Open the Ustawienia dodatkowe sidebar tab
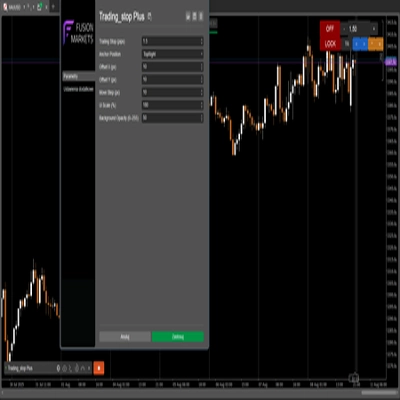400x400 pixels. [79, 89]
